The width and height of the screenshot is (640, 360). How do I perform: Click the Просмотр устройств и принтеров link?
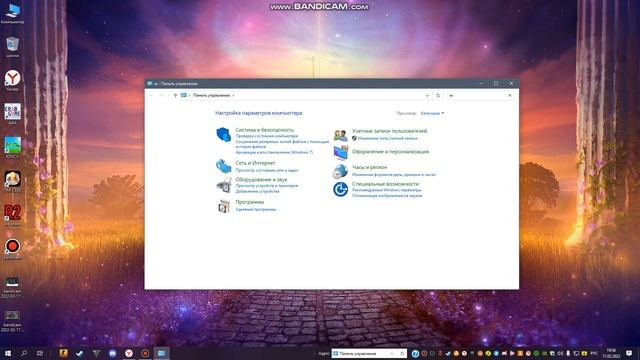click(267, 186)
